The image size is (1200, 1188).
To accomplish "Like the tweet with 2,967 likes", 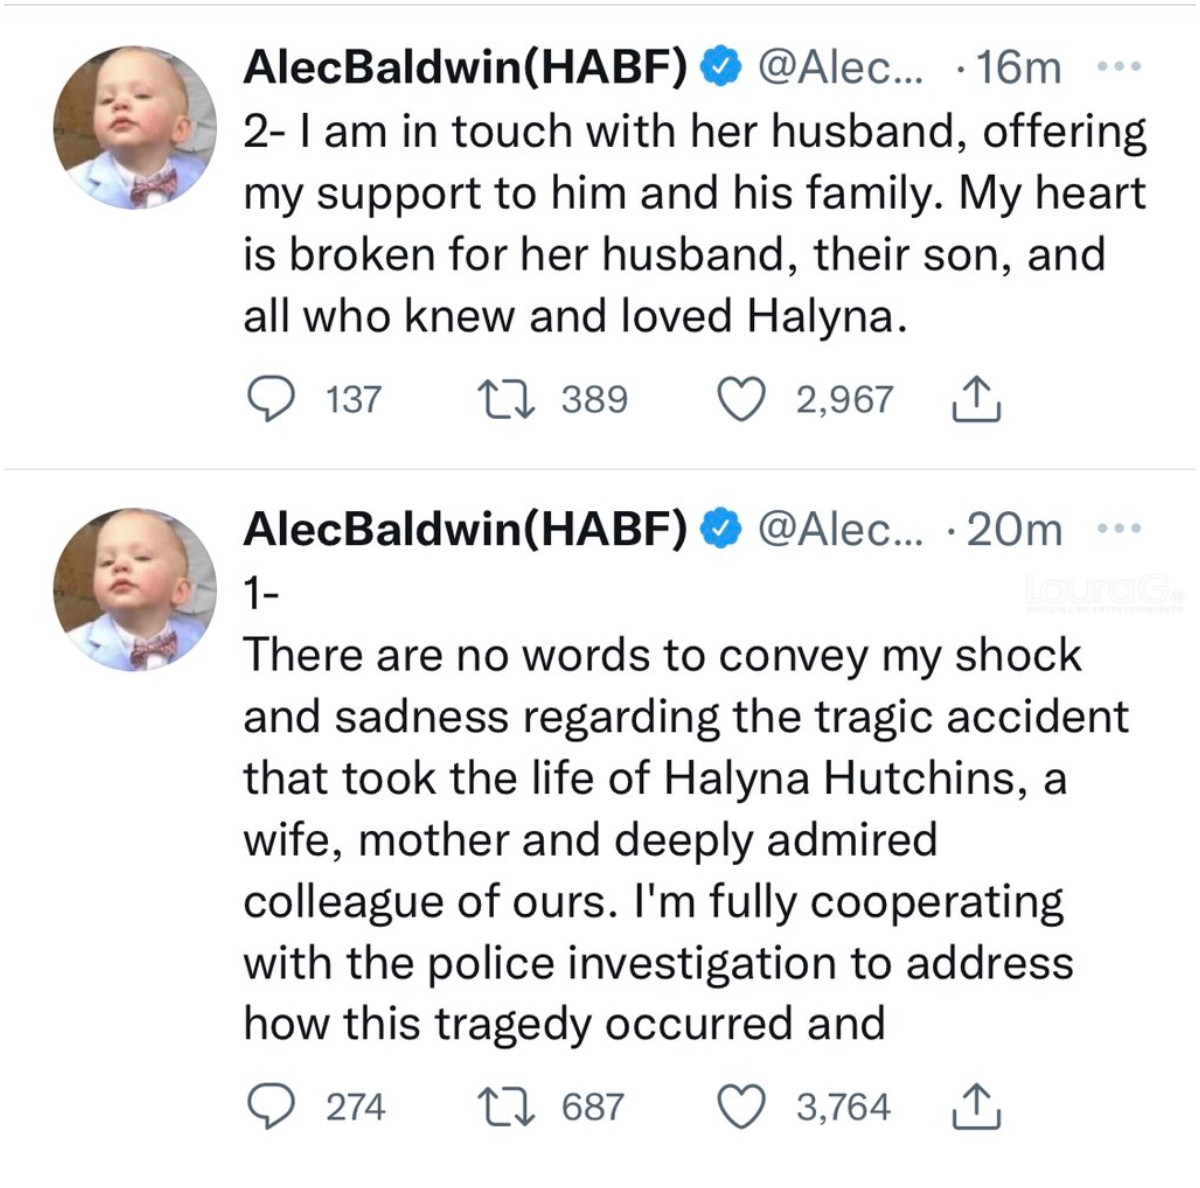I will [742, 400].
